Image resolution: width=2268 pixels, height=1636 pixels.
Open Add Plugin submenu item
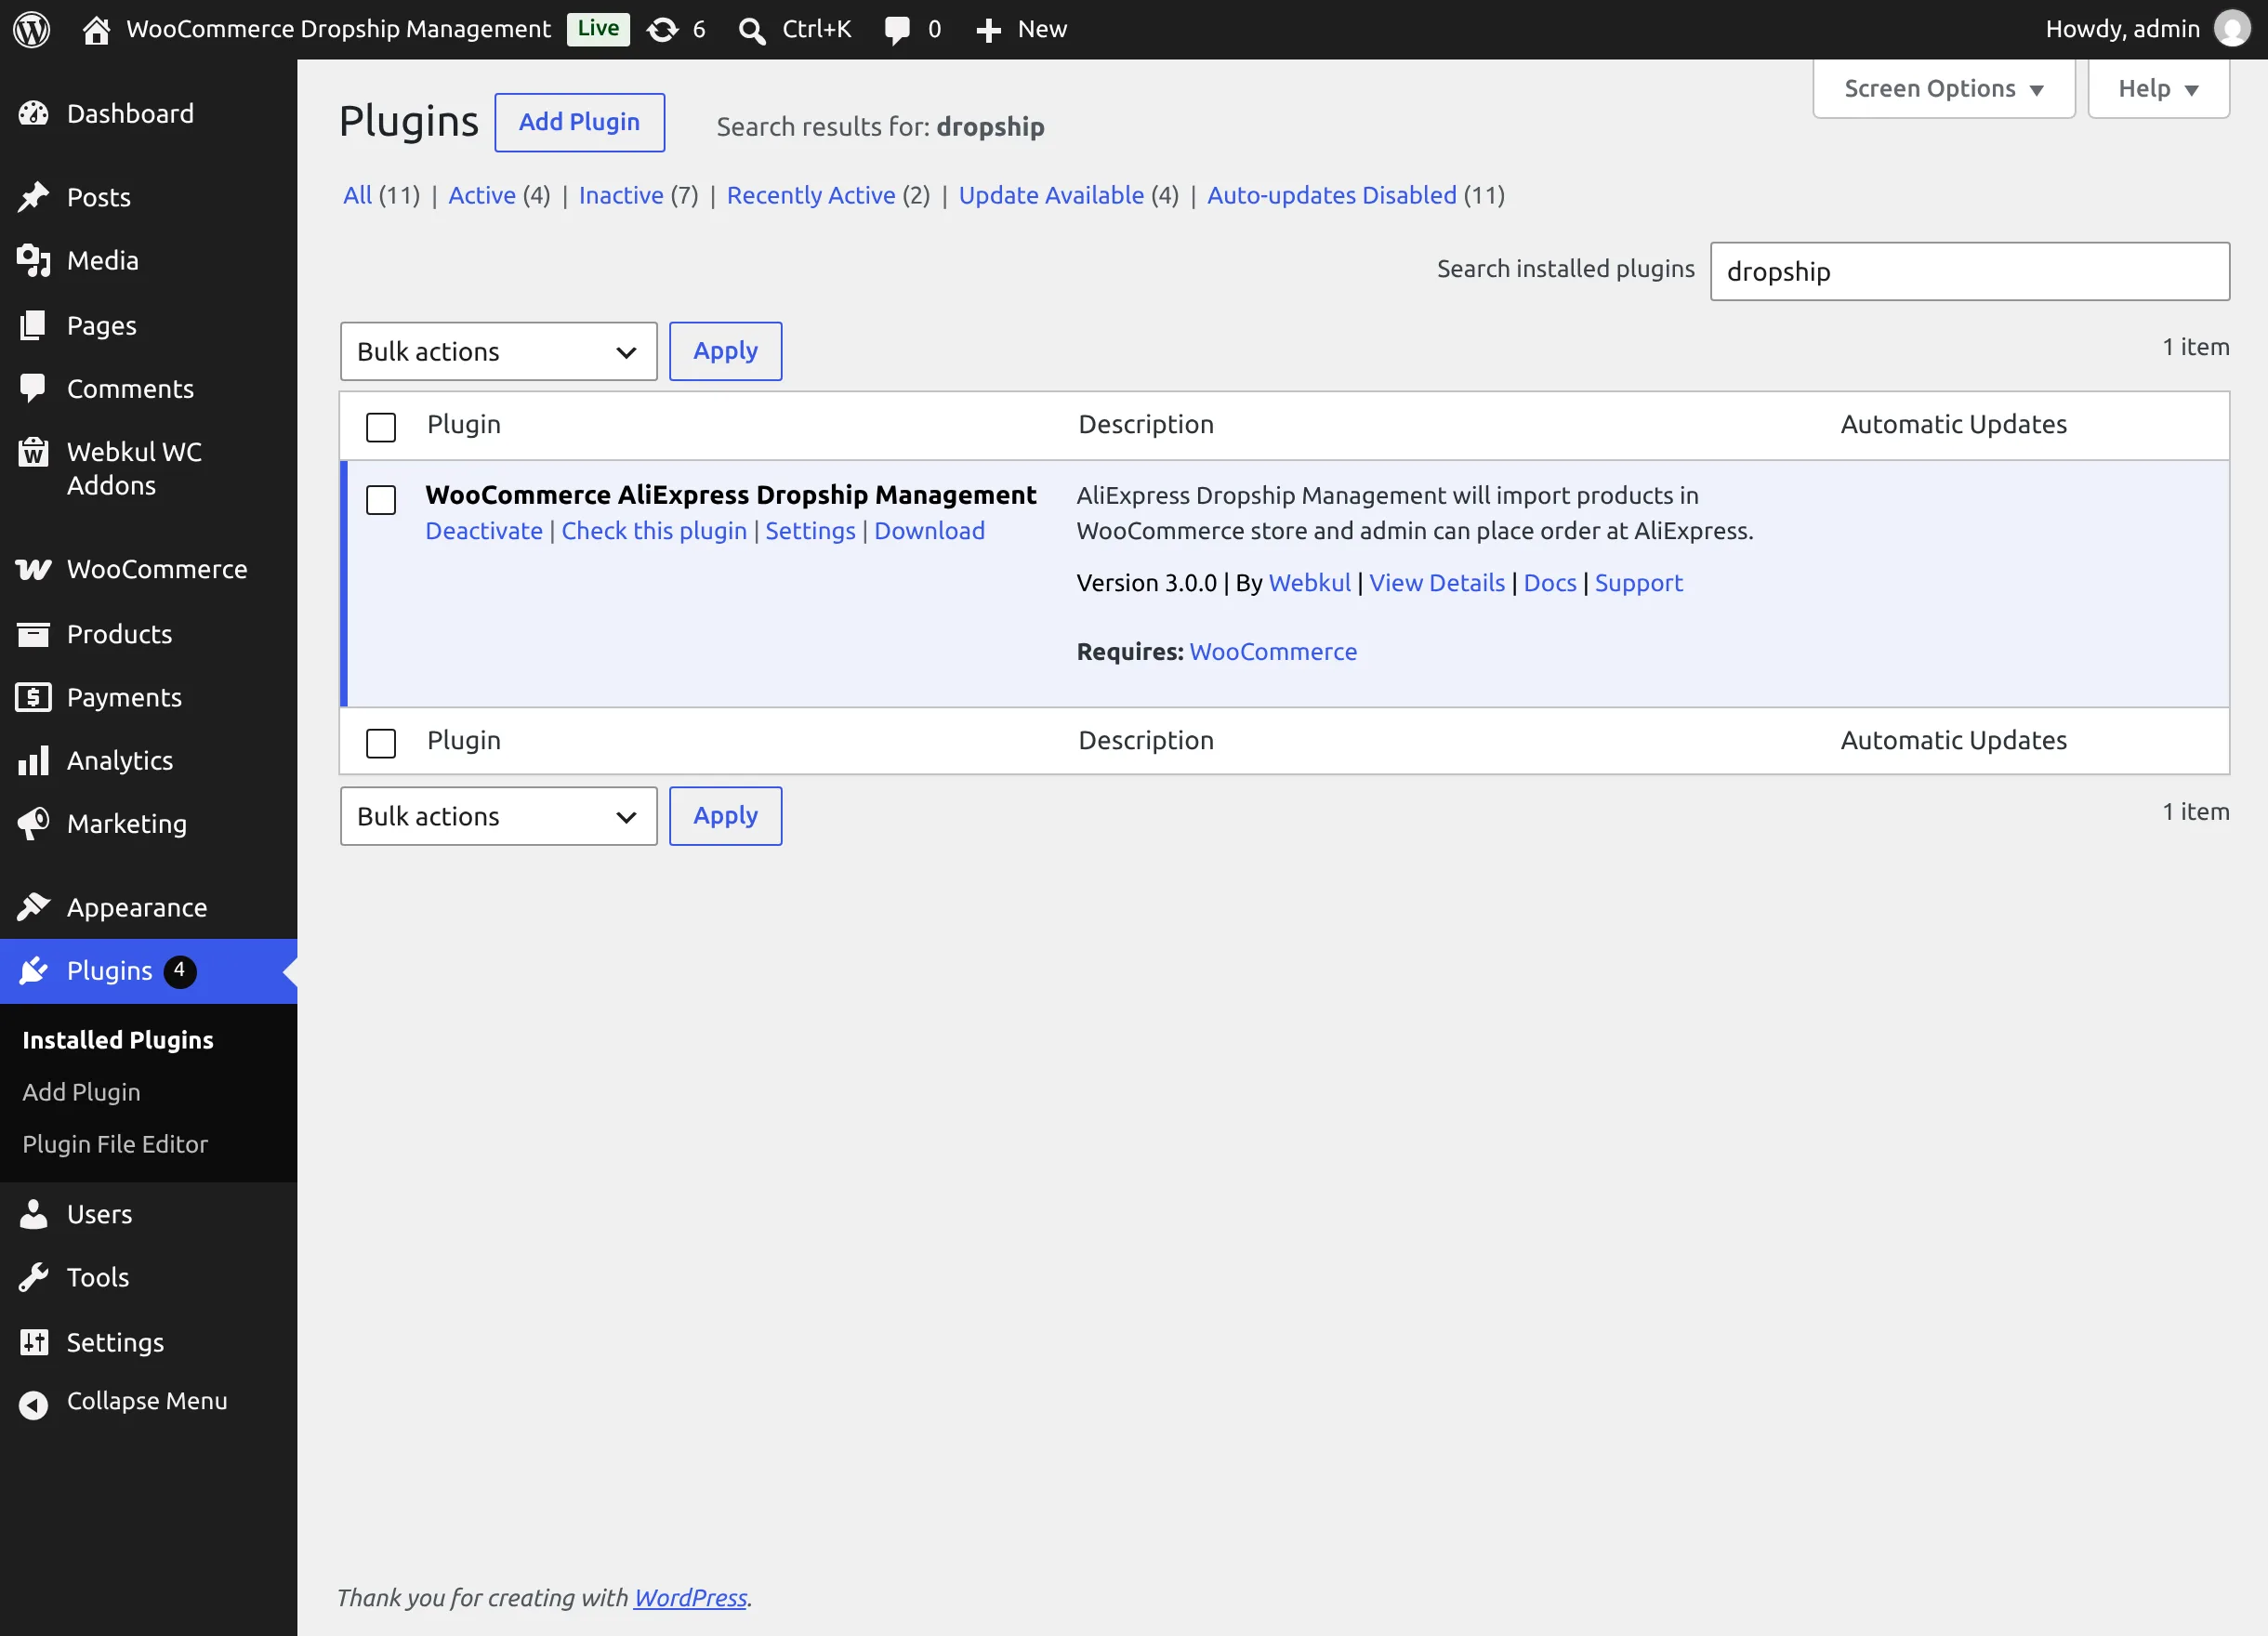[x=81, y=1092]
